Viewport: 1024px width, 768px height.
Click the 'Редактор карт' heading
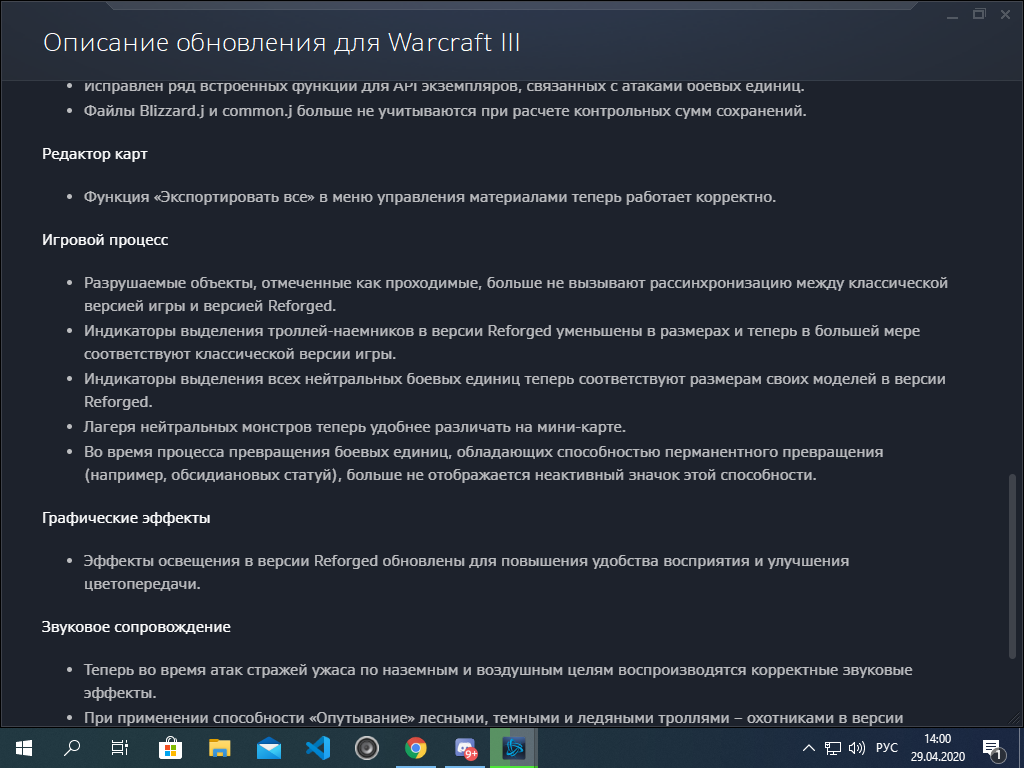click(95, 154)
